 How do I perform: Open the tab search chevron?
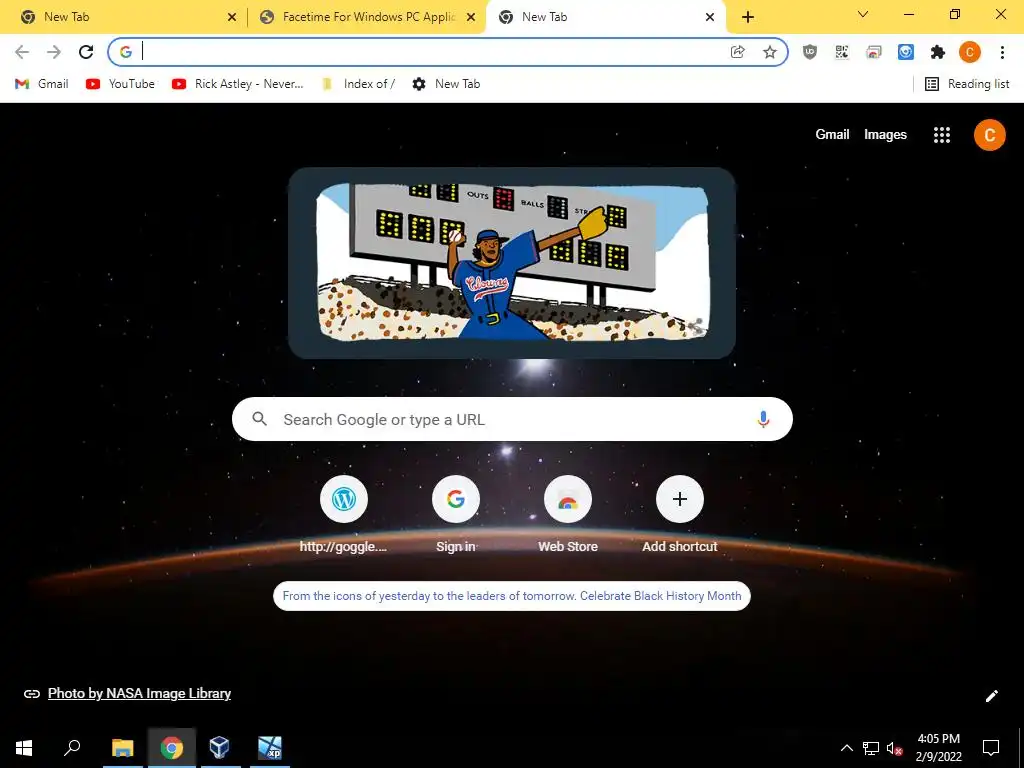coord(863,14)
